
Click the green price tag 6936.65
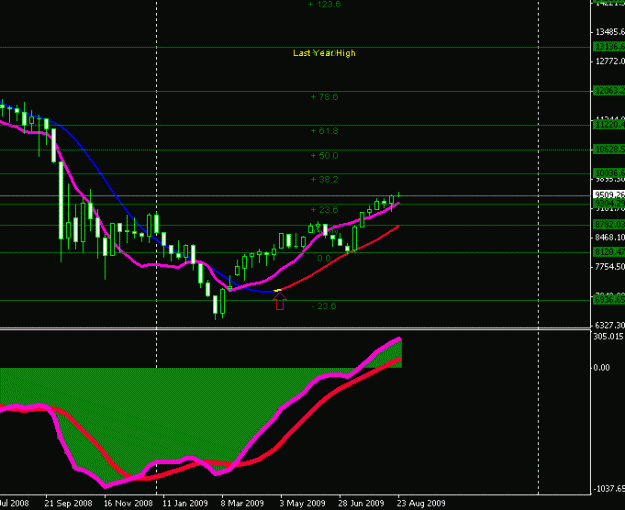[x=609, y=299]
